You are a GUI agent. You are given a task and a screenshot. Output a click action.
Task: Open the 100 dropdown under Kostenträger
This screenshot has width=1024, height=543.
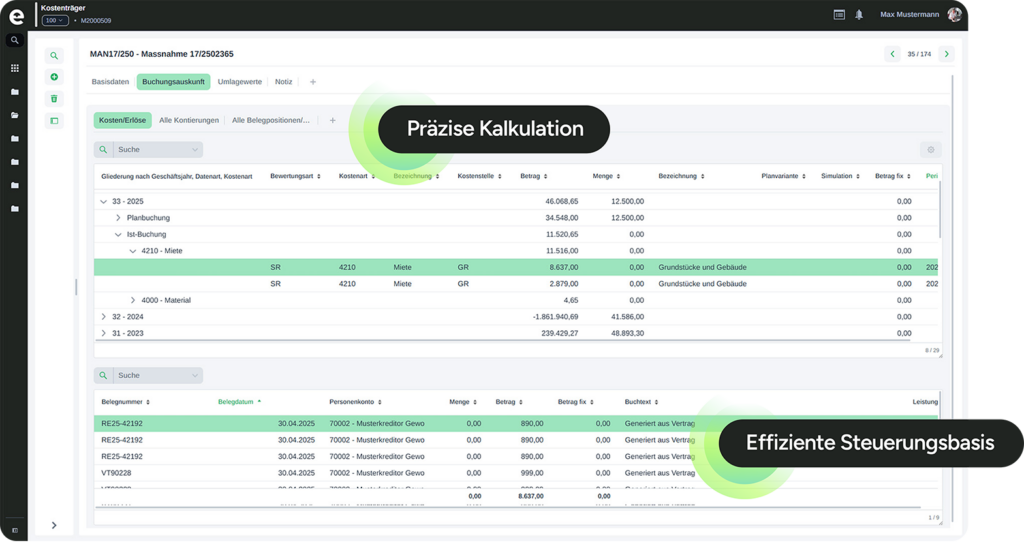(55, 20)
